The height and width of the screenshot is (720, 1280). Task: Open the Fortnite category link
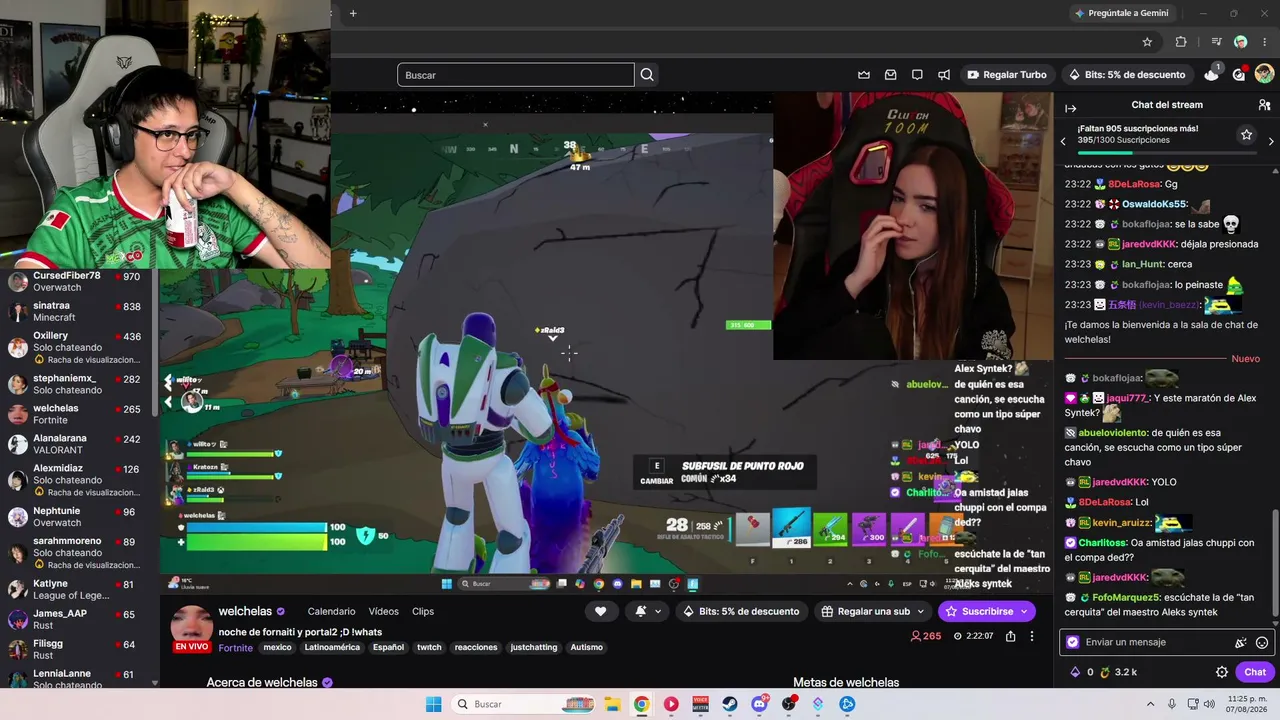tap(236, 648)
